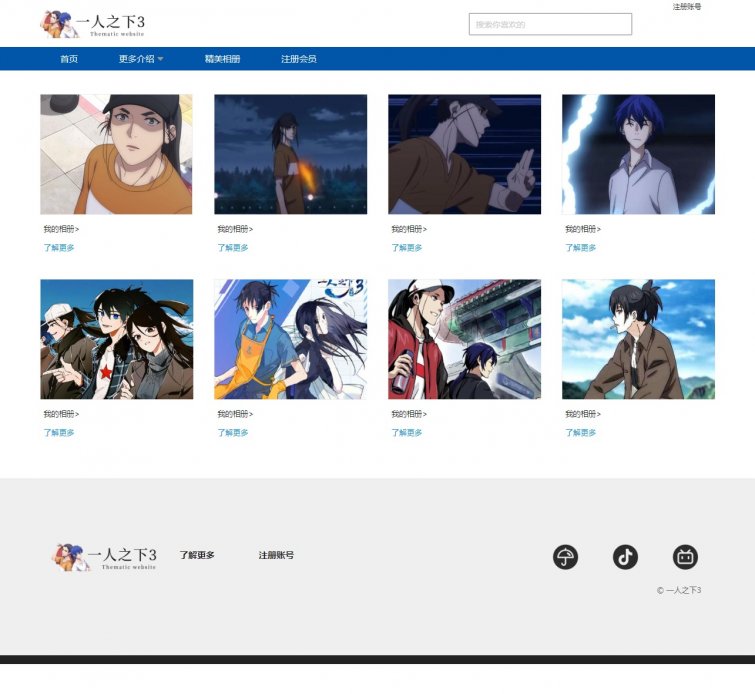Open the TikTok icon in footer

tap(625, 557)
